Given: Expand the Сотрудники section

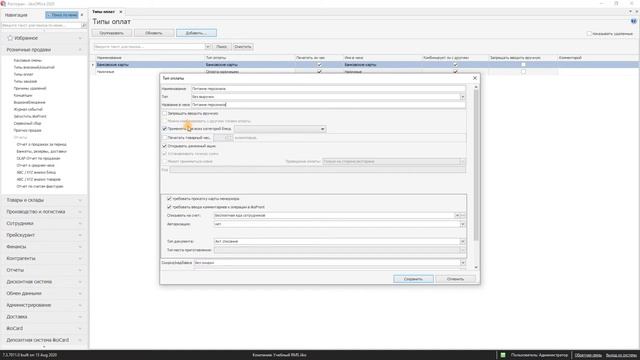Looking at the screenshot, I should (x=44, y=223).
